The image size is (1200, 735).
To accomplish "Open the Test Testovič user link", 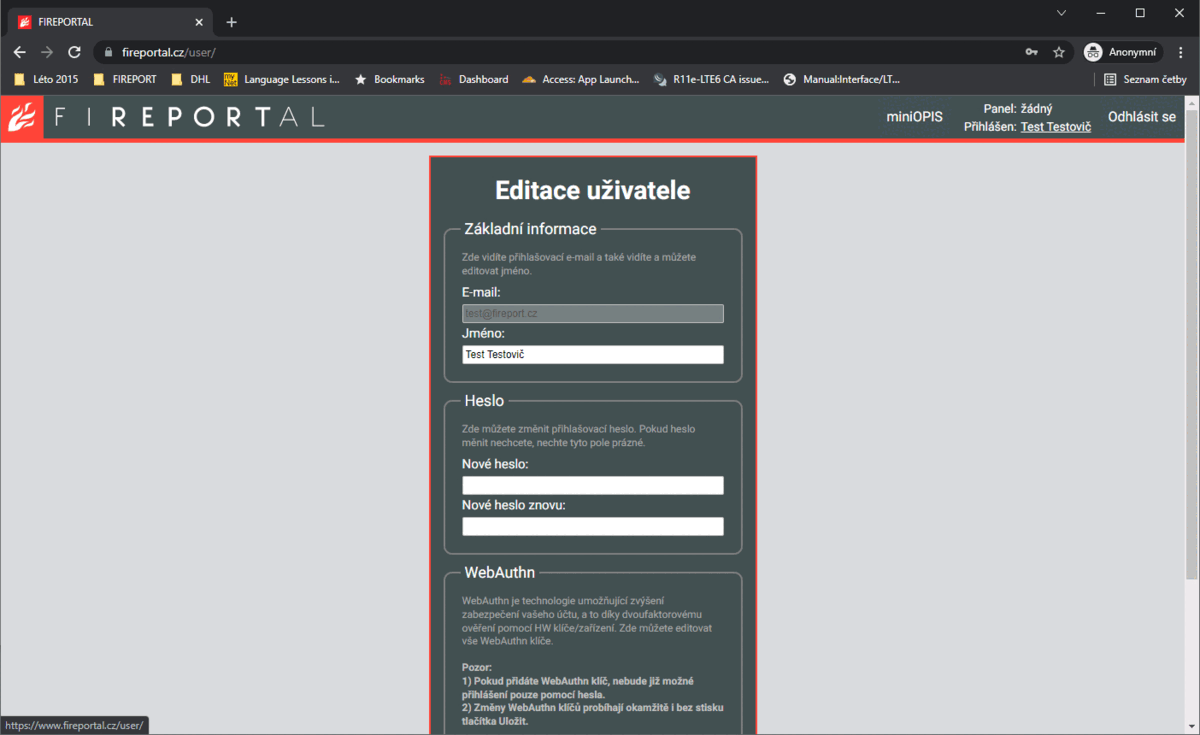I will pos(1055,127).
